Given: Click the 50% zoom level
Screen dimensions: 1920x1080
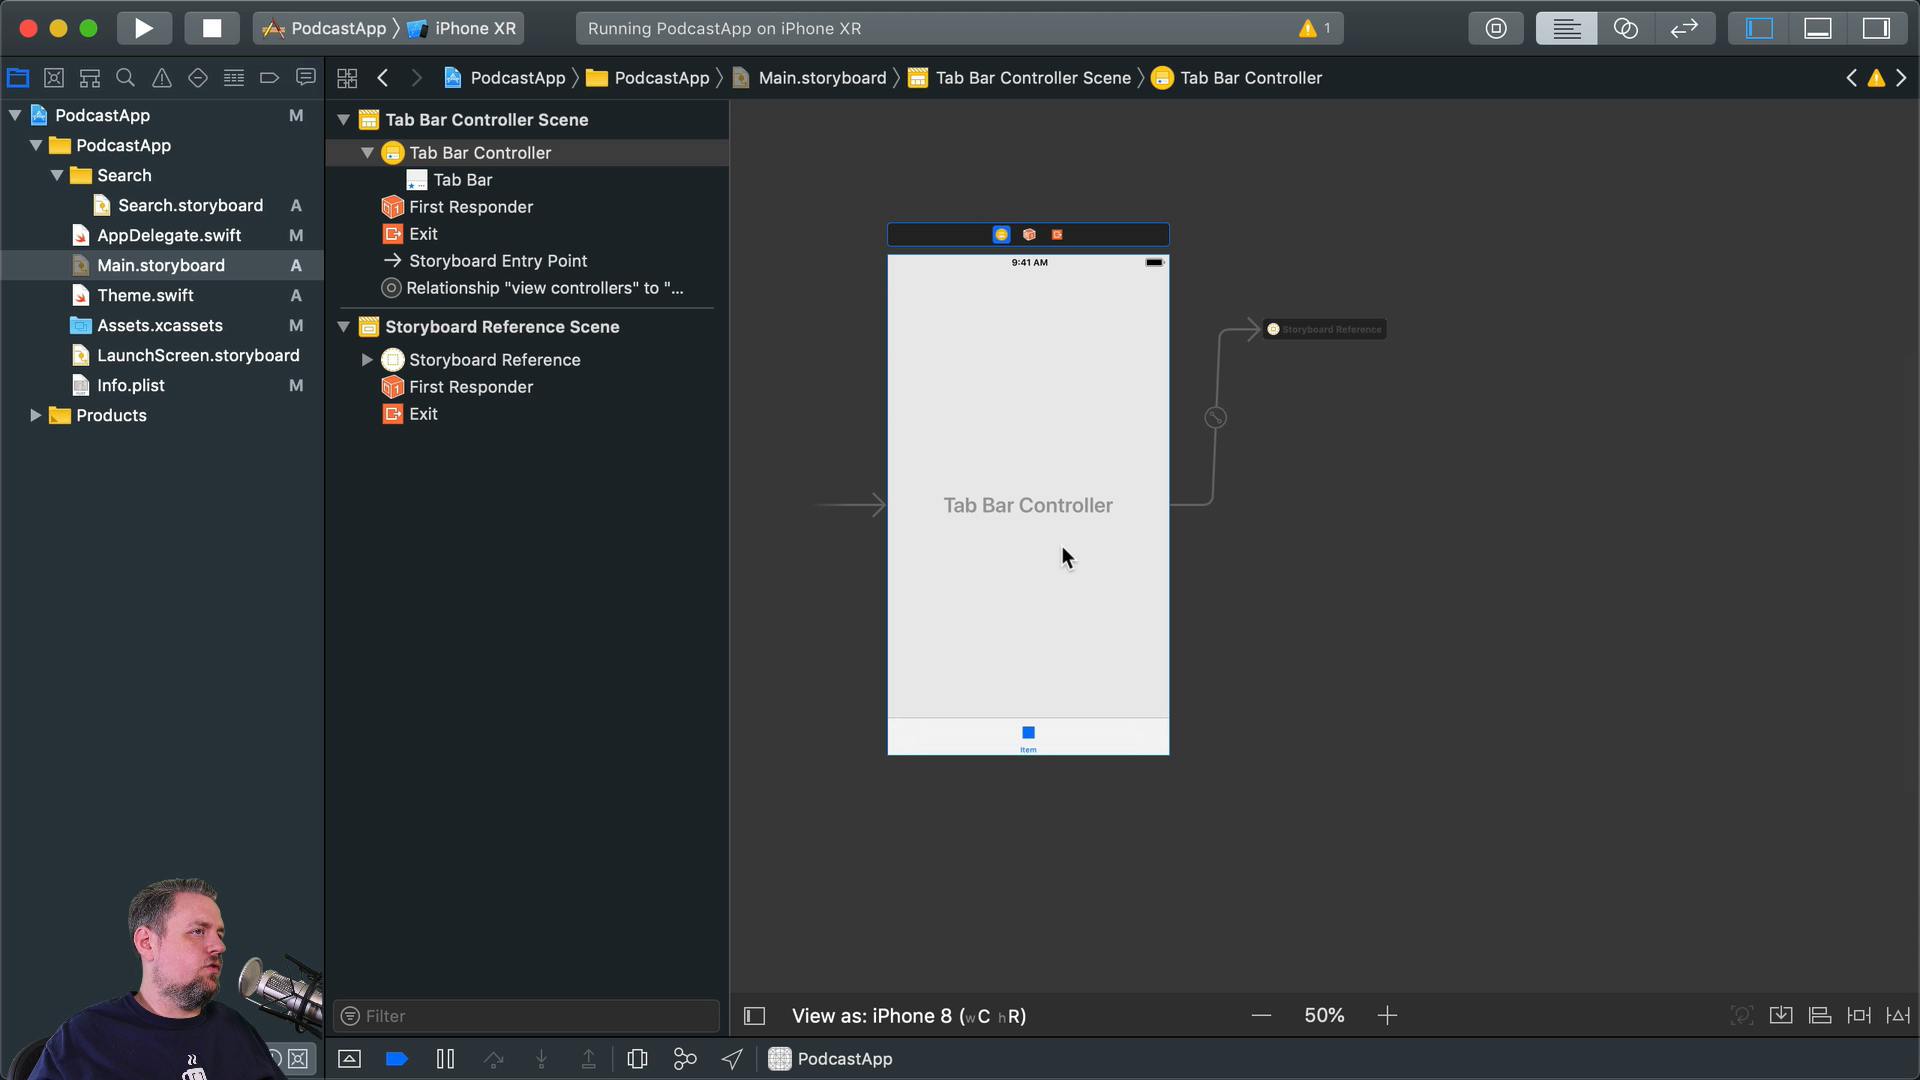Looking at the screenshot, I should pos(1324,1016).
